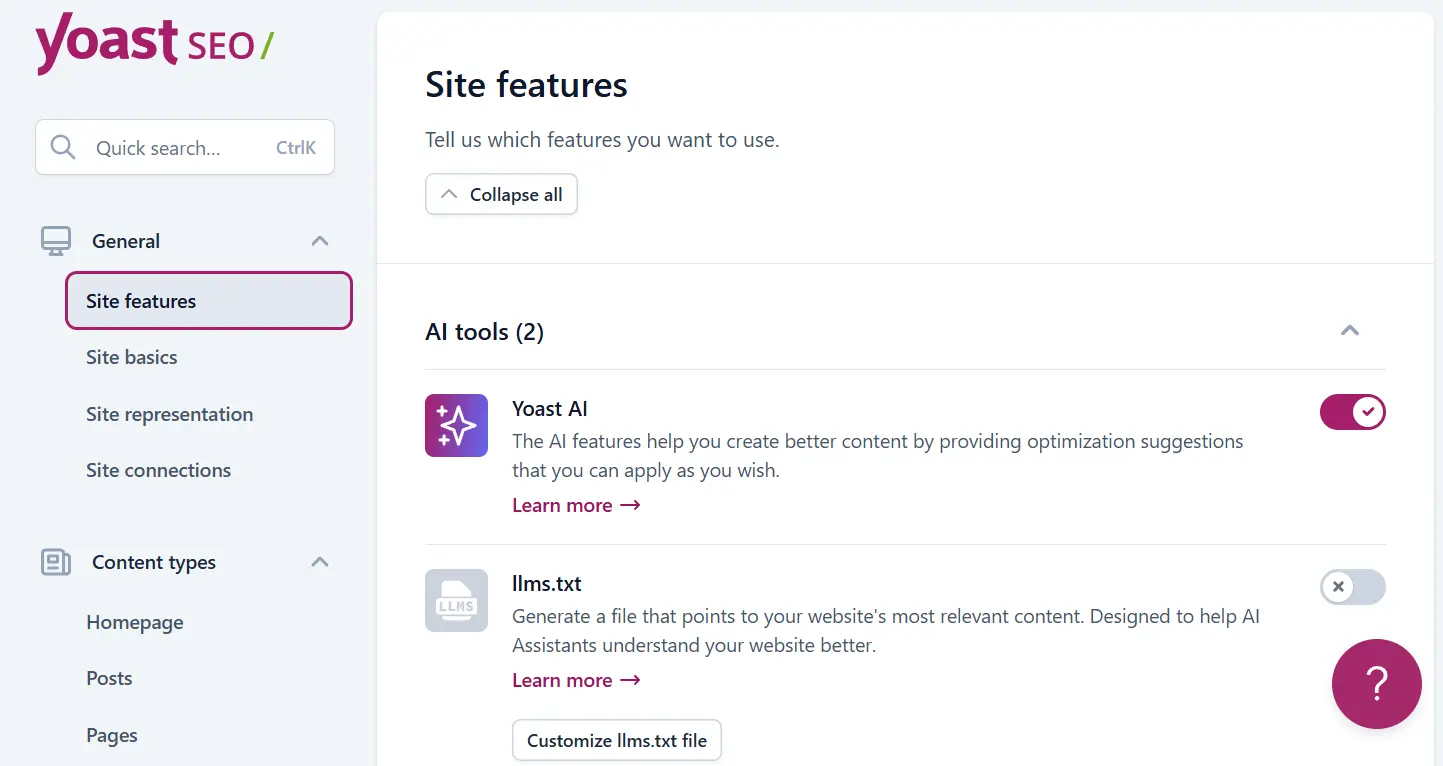Collapse the Content types section chevron

pyautogui.click(x=319, y=562)
